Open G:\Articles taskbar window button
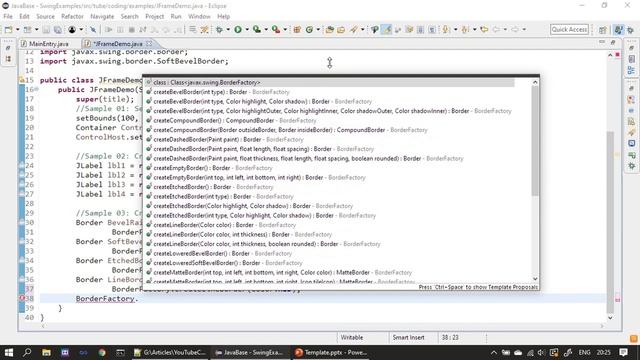 coord(170,352)
